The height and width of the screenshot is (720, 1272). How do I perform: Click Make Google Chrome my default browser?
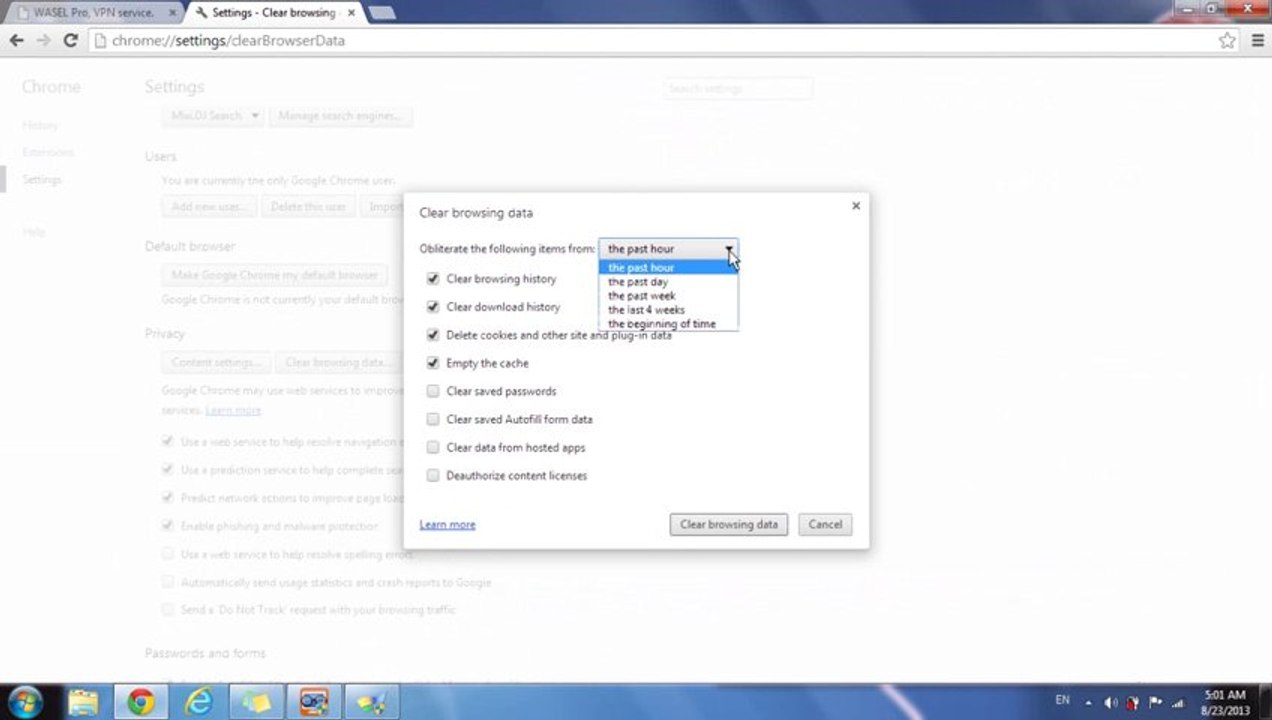click(275, 275)
